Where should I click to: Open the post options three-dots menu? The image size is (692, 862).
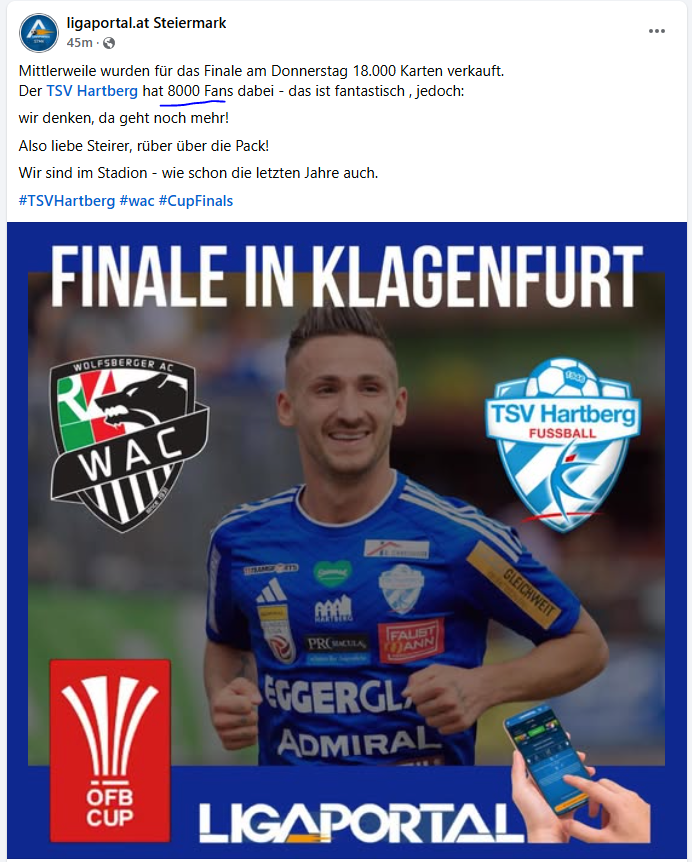(x=656, y=31)
